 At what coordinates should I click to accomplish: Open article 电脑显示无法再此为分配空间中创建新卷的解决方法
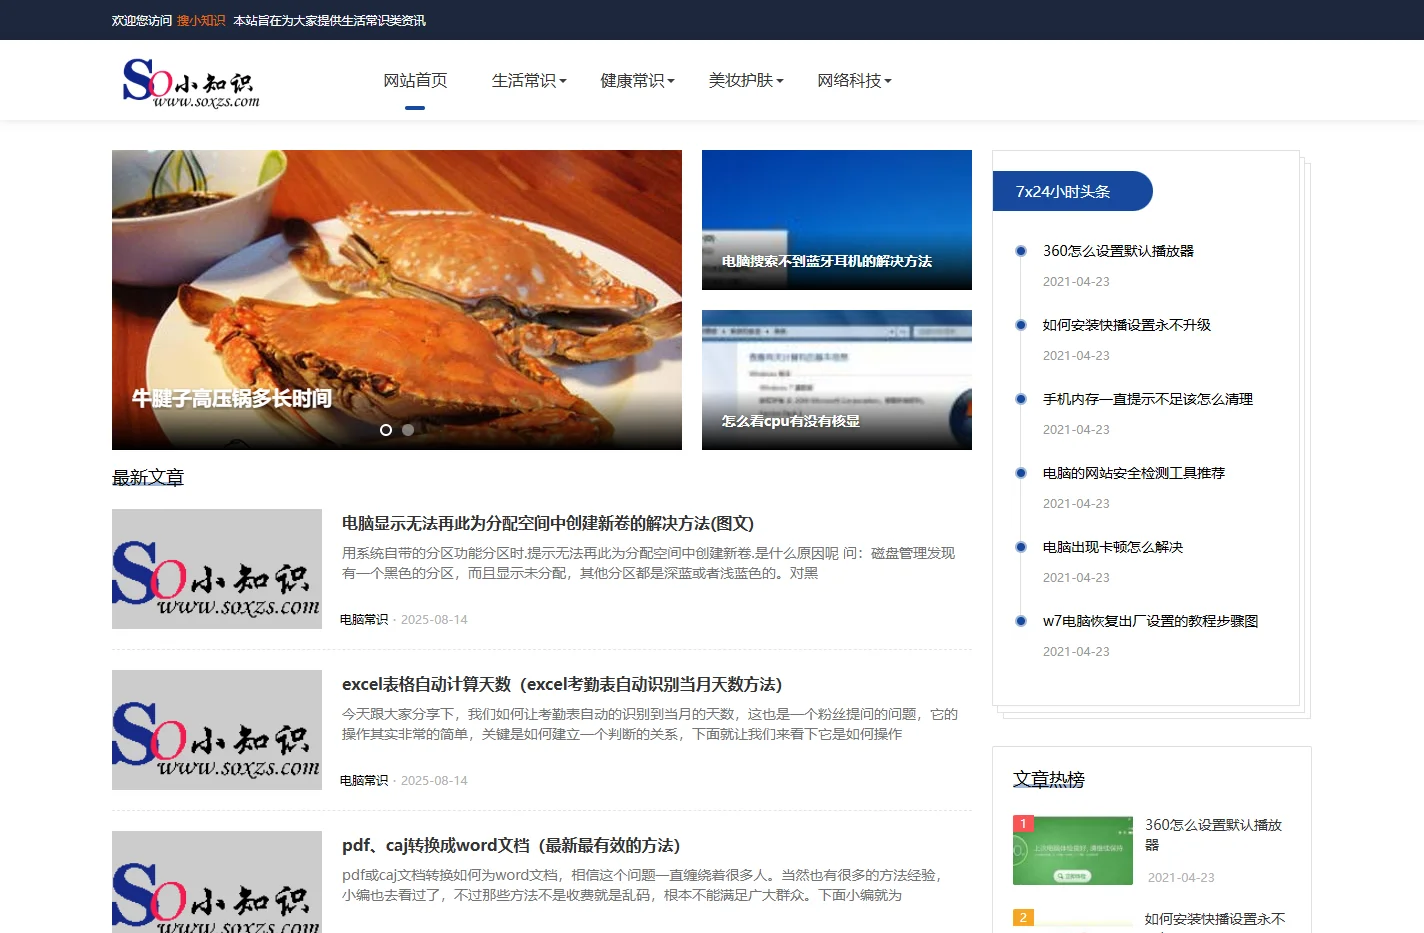548,523
